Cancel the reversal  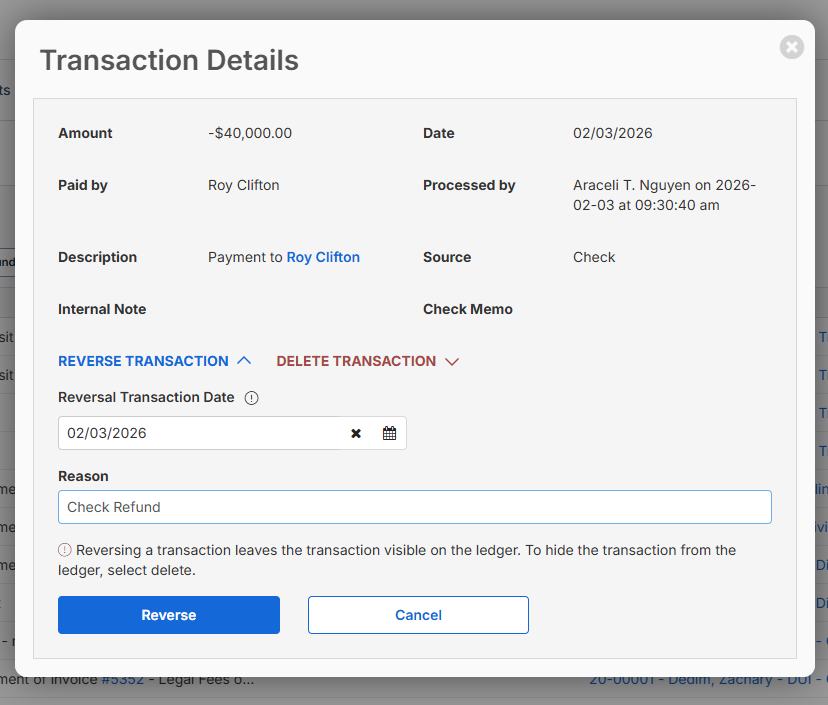point(418,615)
